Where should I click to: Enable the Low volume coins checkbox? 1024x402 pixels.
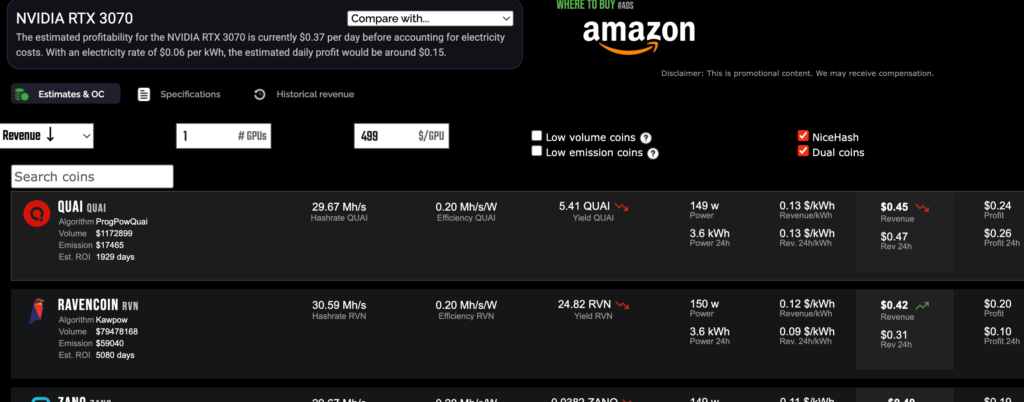tap(537, 136)
